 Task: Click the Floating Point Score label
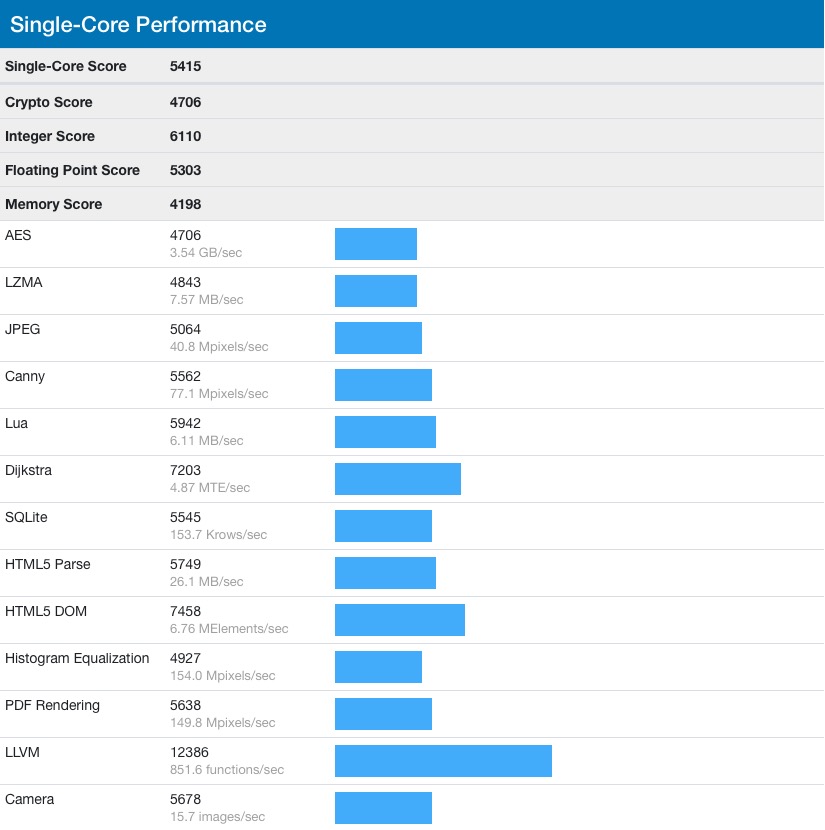coord(72,170)
